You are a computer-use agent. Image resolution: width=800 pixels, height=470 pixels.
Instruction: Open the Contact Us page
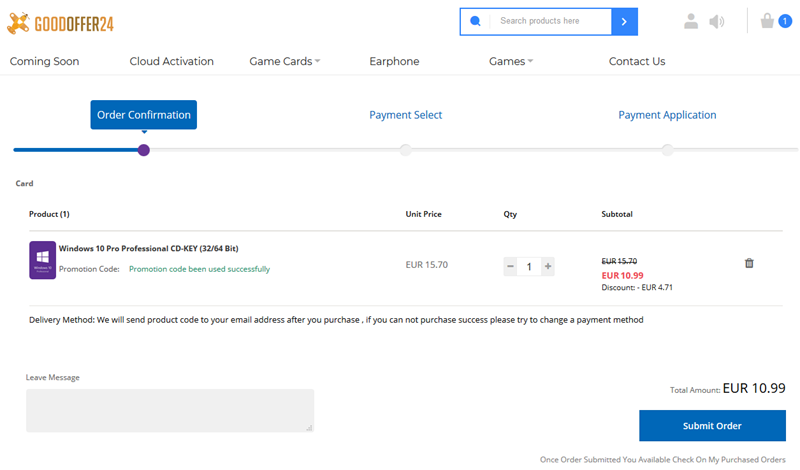pos(636,61)
